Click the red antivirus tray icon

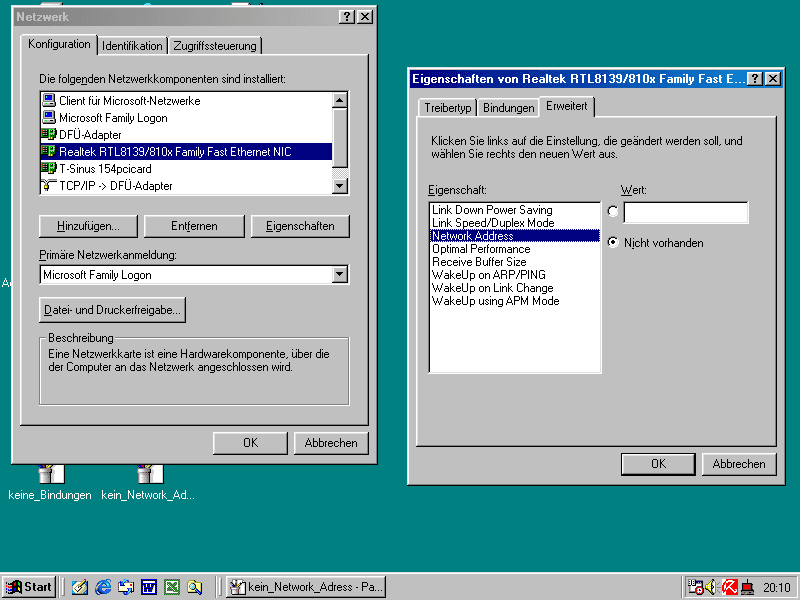(730, 588)
